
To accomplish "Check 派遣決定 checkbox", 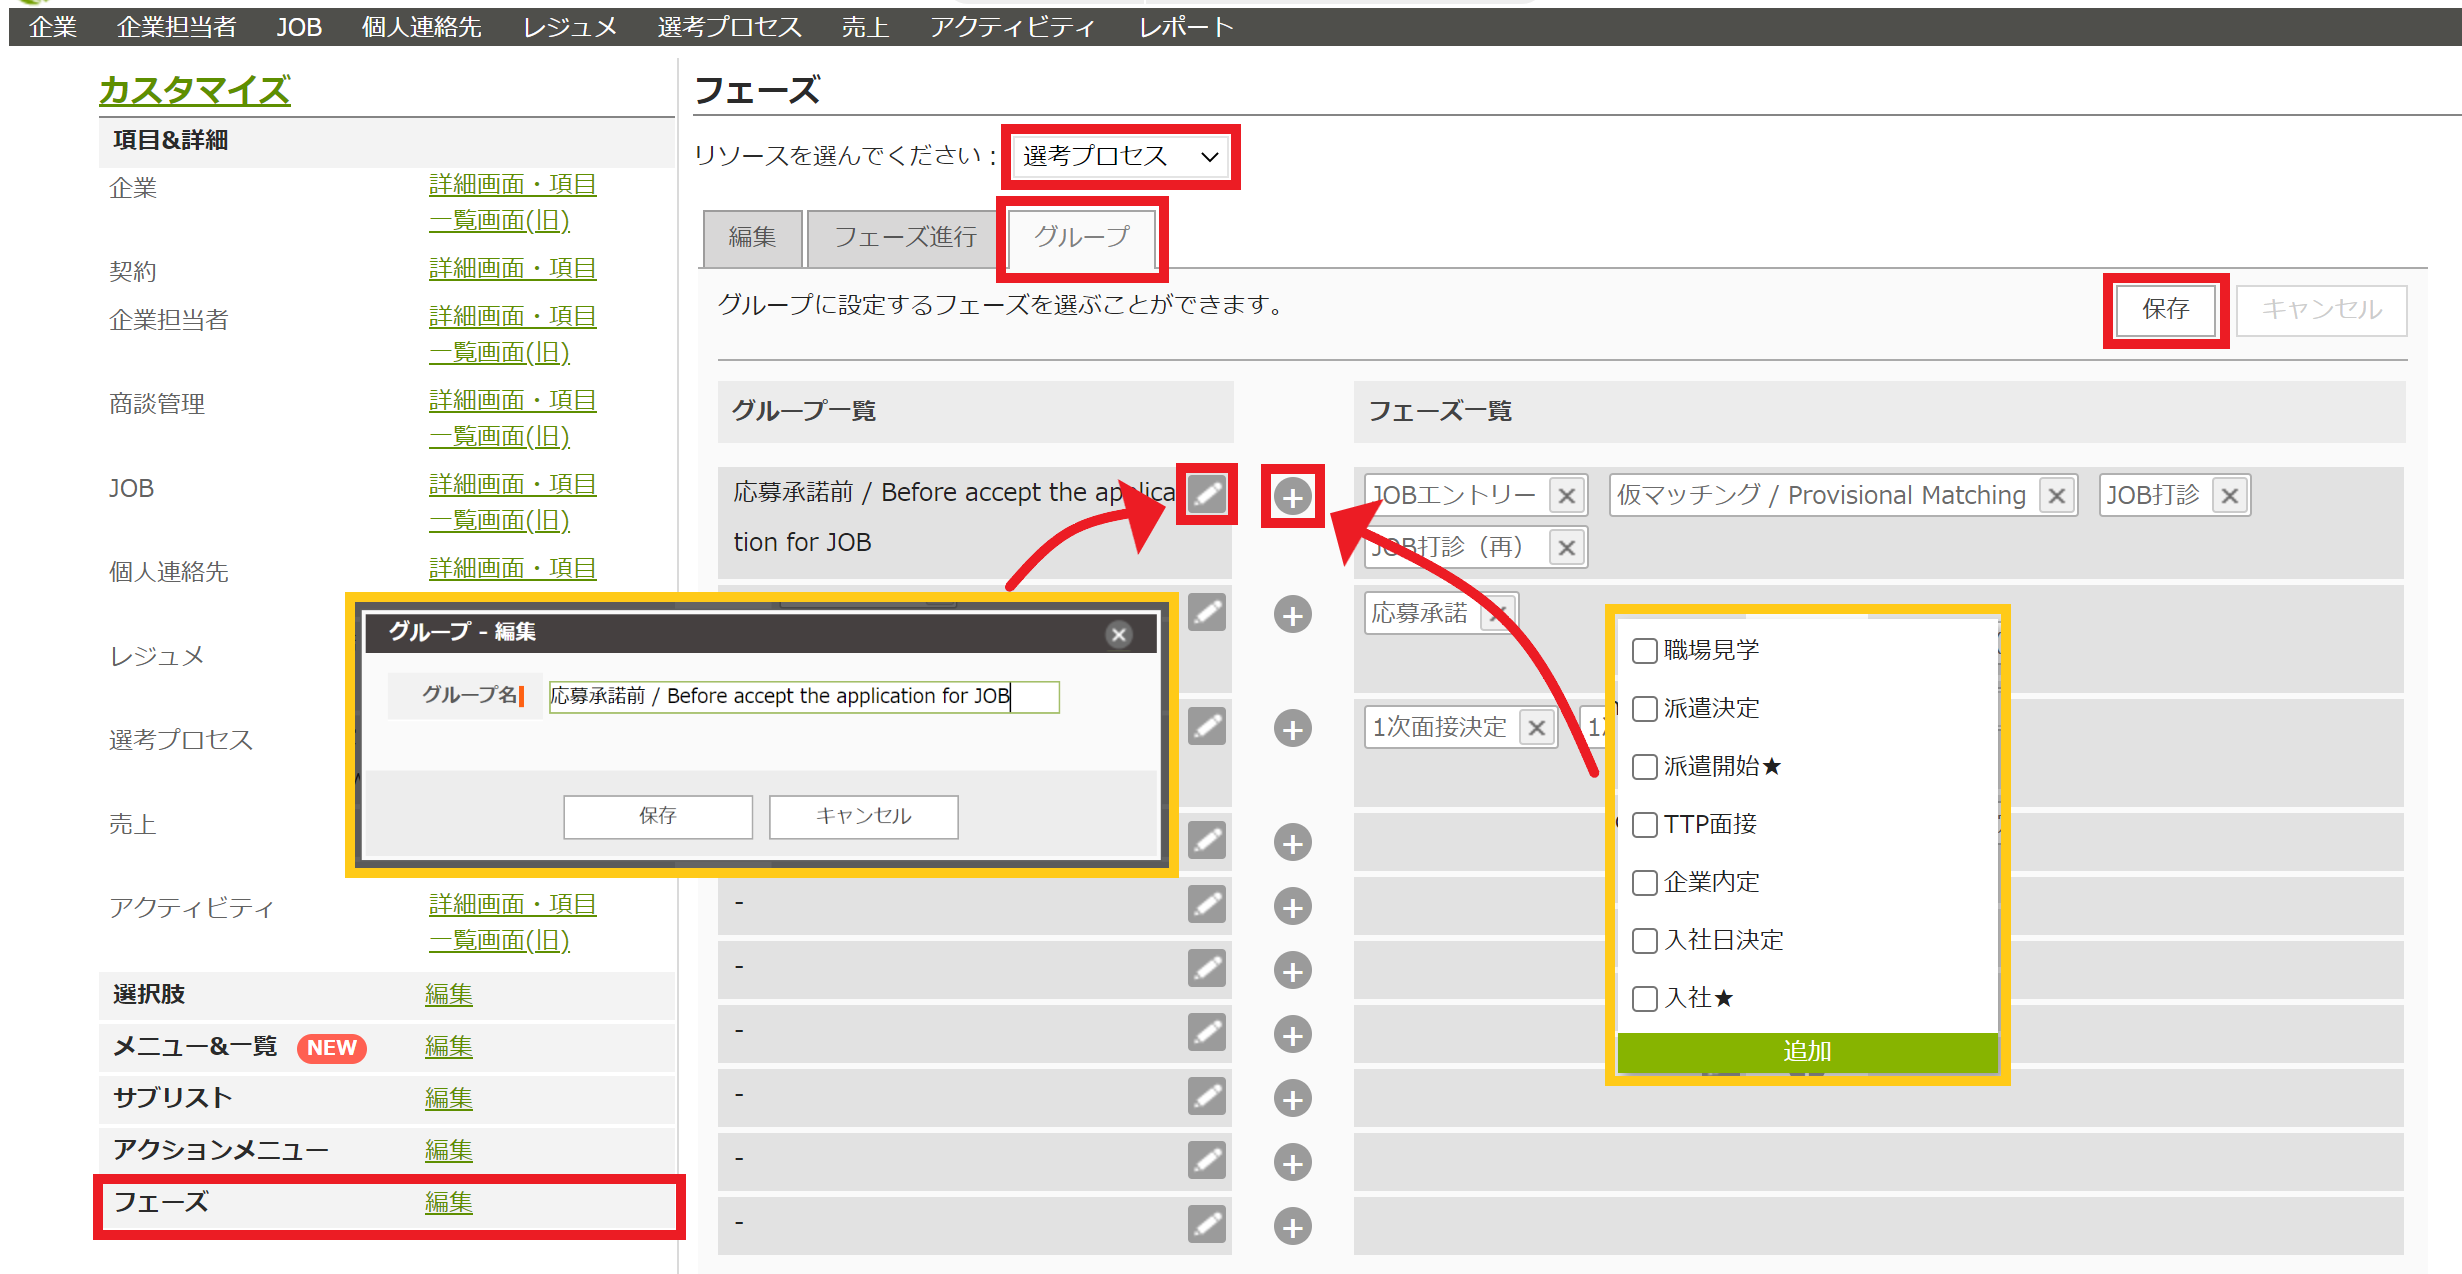I will click(1644, 709).
